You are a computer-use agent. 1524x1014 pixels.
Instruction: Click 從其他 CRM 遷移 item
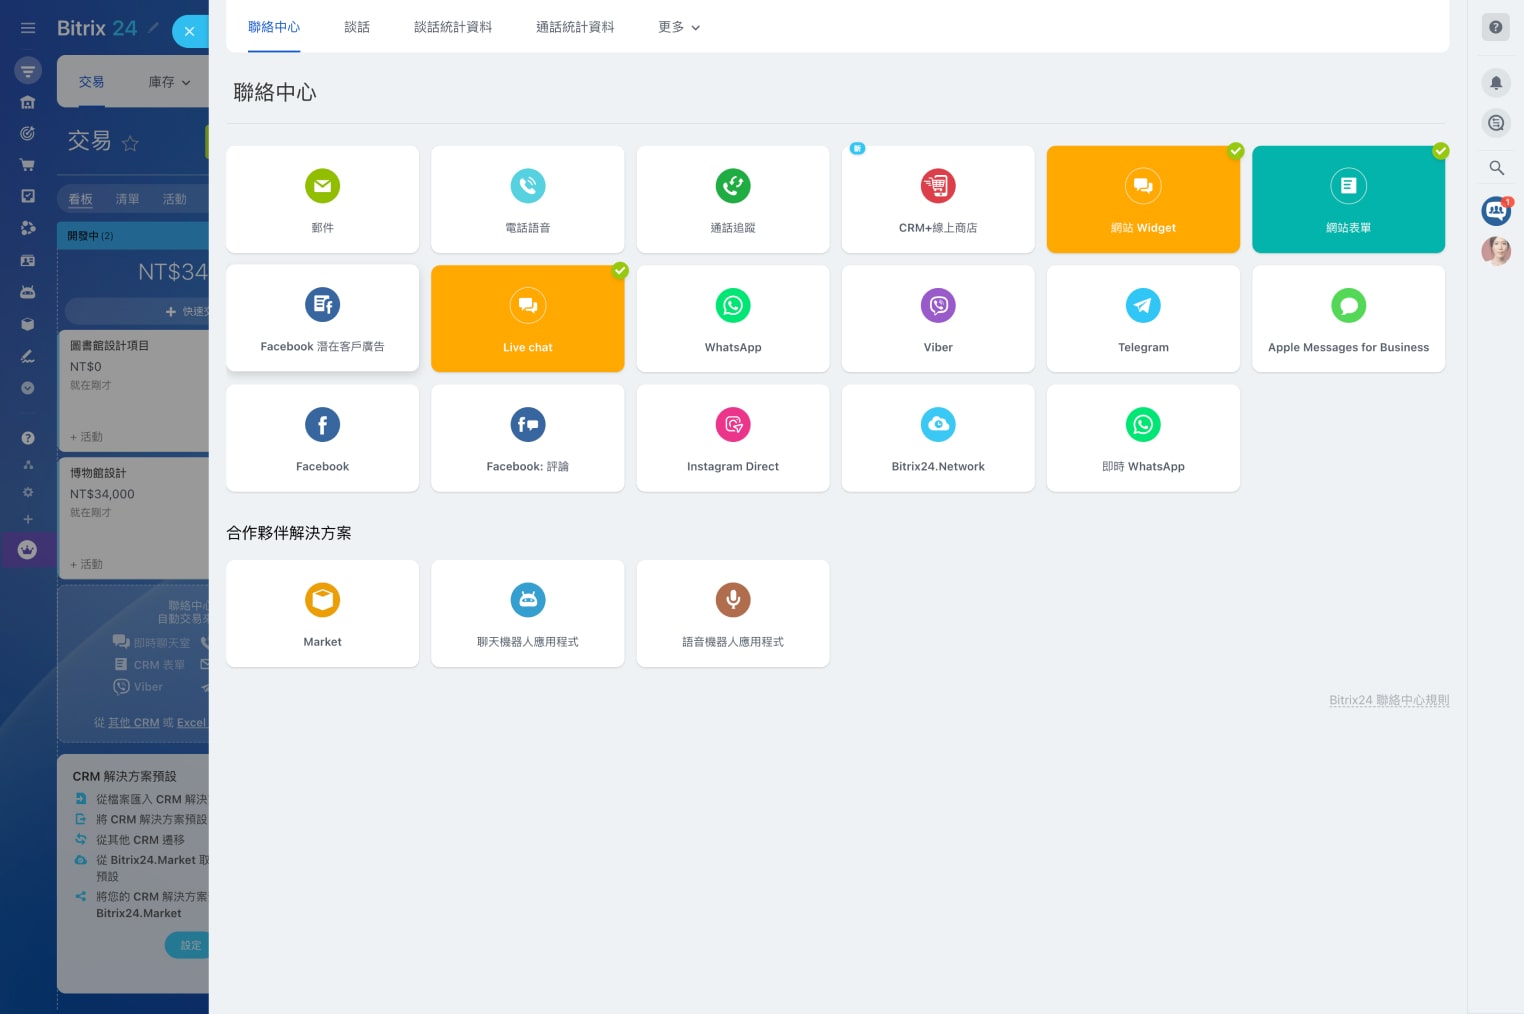coord(140,840)
